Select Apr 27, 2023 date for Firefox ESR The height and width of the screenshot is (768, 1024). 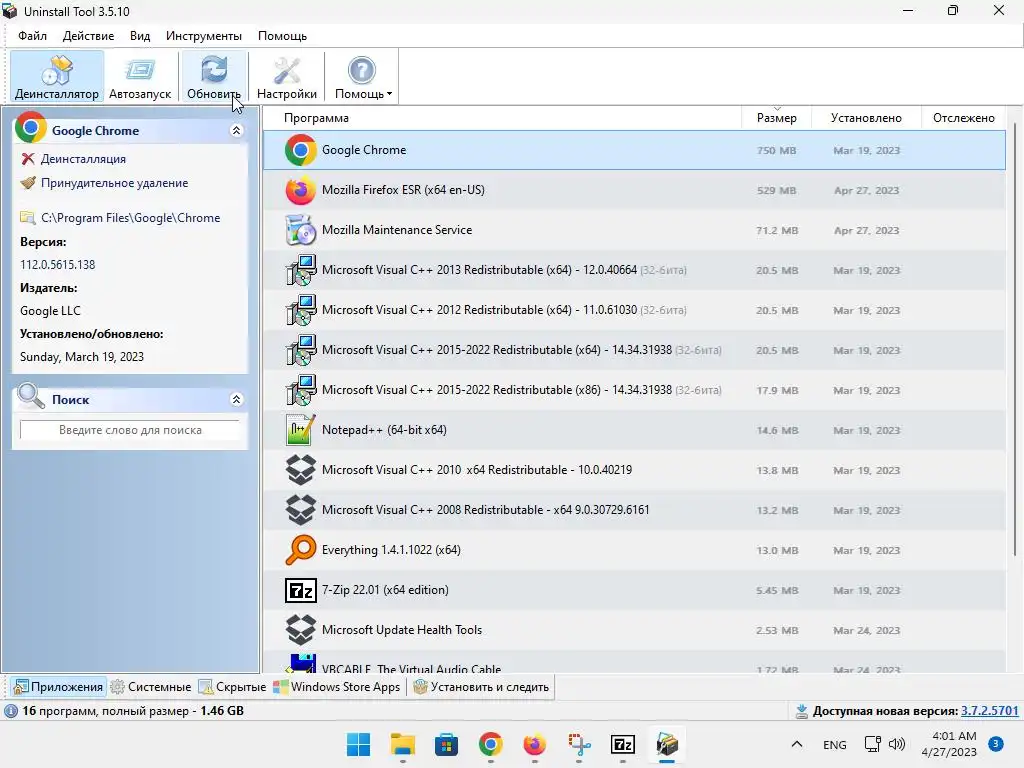[x=867, y=191]
